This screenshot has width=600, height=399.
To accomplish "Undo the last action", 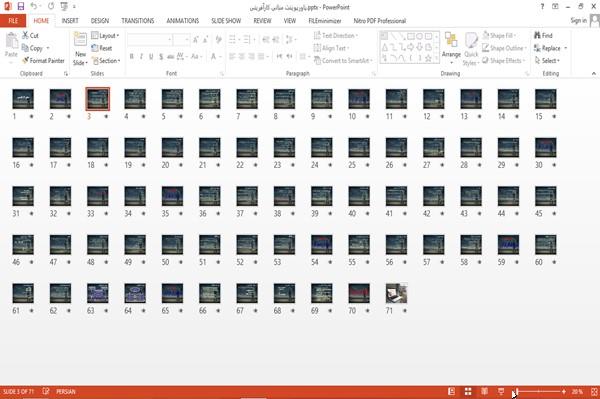I will click(x=34, y=6).
